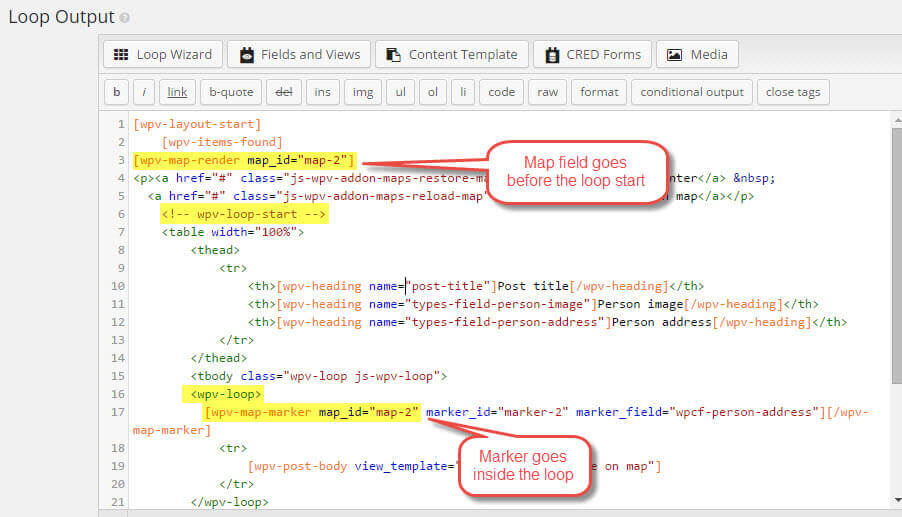Click the closing wpv-loop tag on line 21

[230, 502]
